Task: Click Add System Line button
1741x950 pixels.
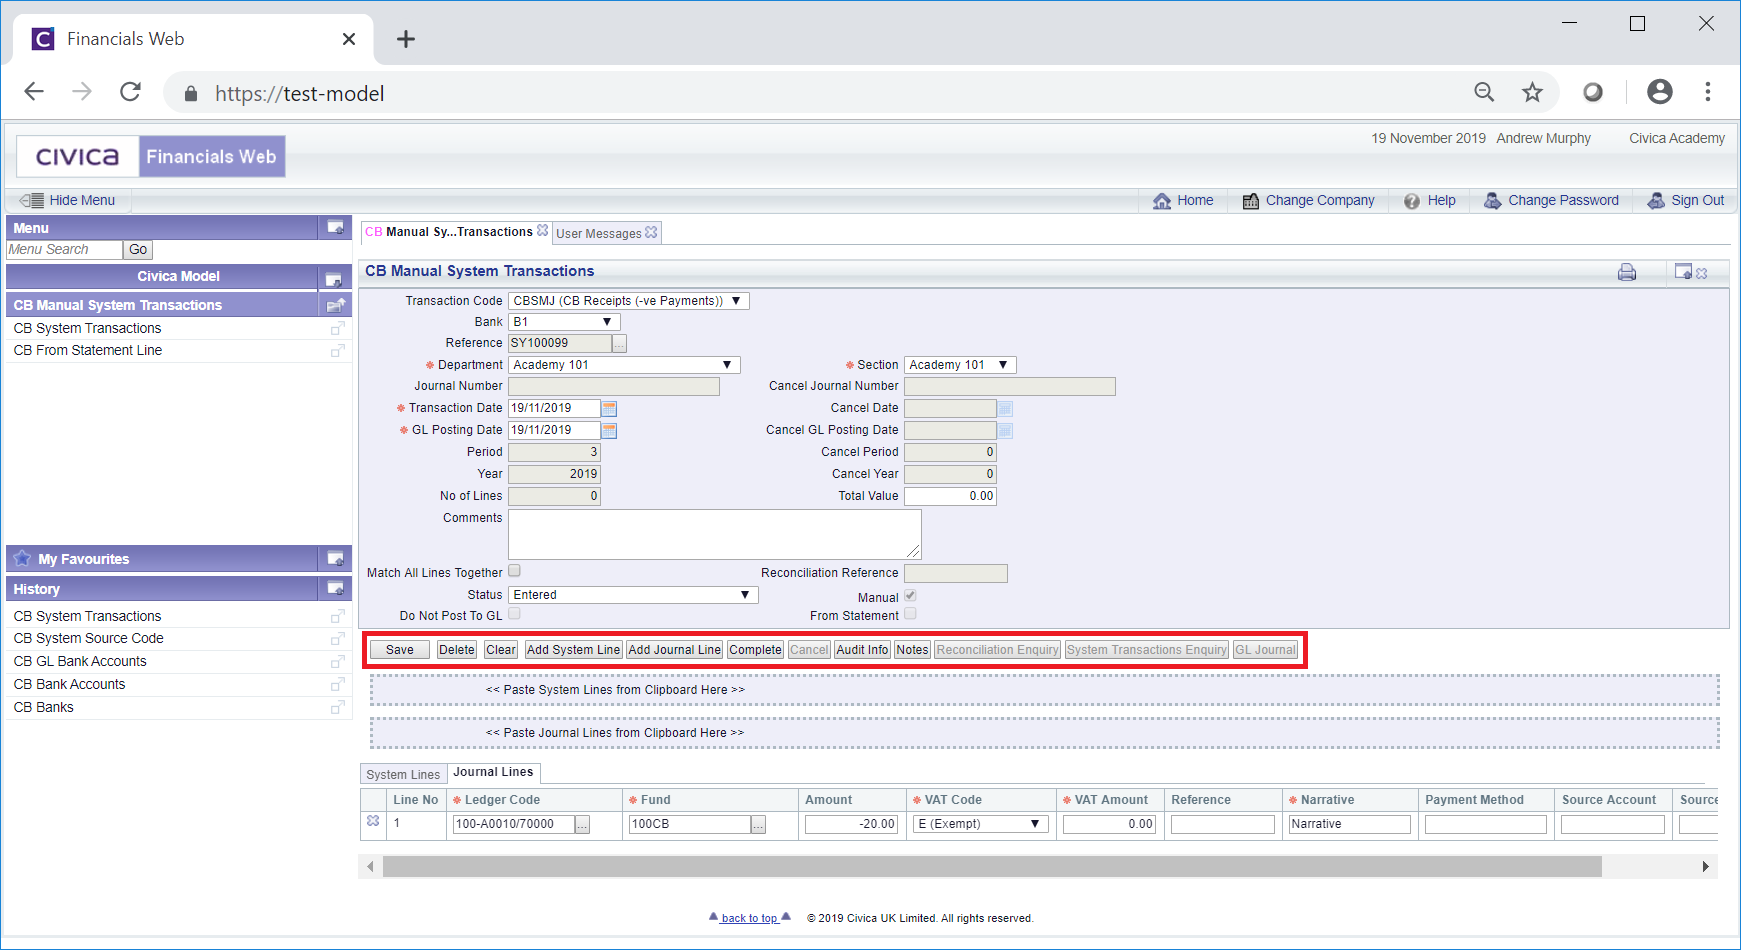Action: click(573, 650)
